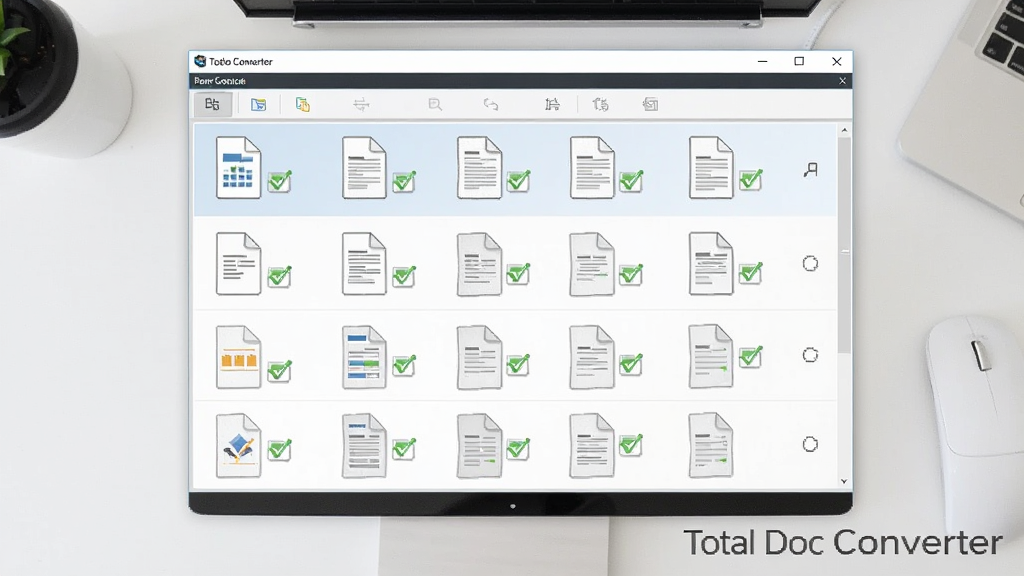This screenshot has width=1024, height=576.
Task: Select the fourth document icon in the highlighted row
Action: point(592,167)
